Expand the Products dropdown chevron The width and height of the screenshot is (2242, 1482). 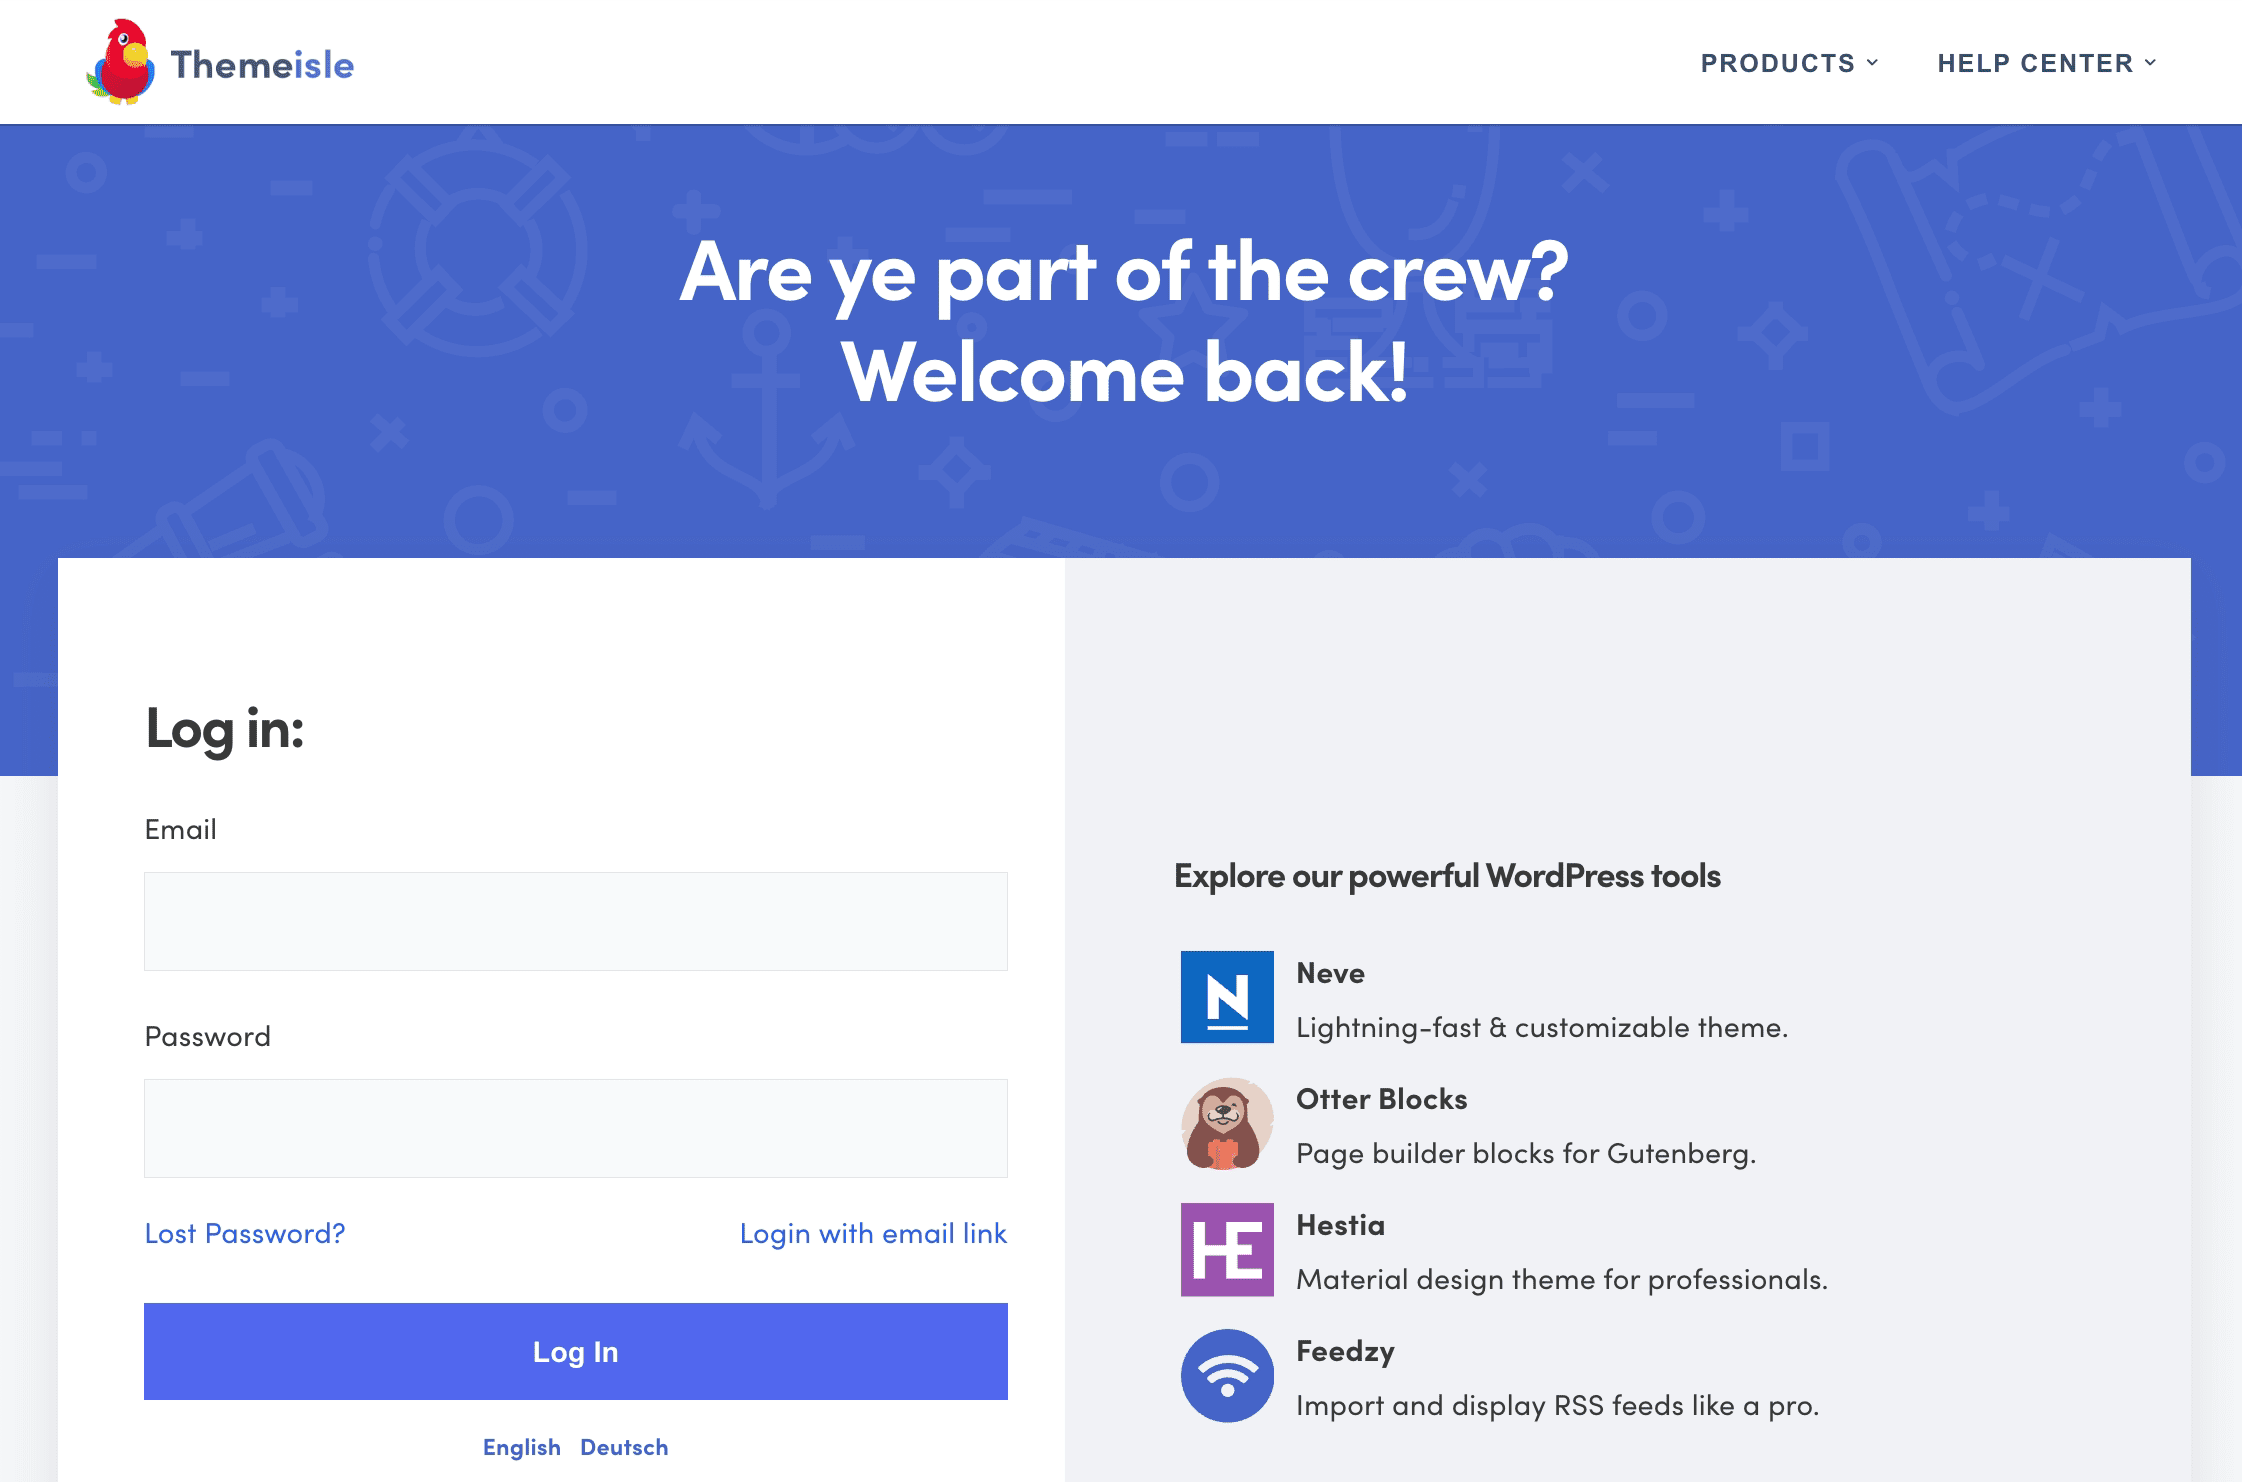1872,63
